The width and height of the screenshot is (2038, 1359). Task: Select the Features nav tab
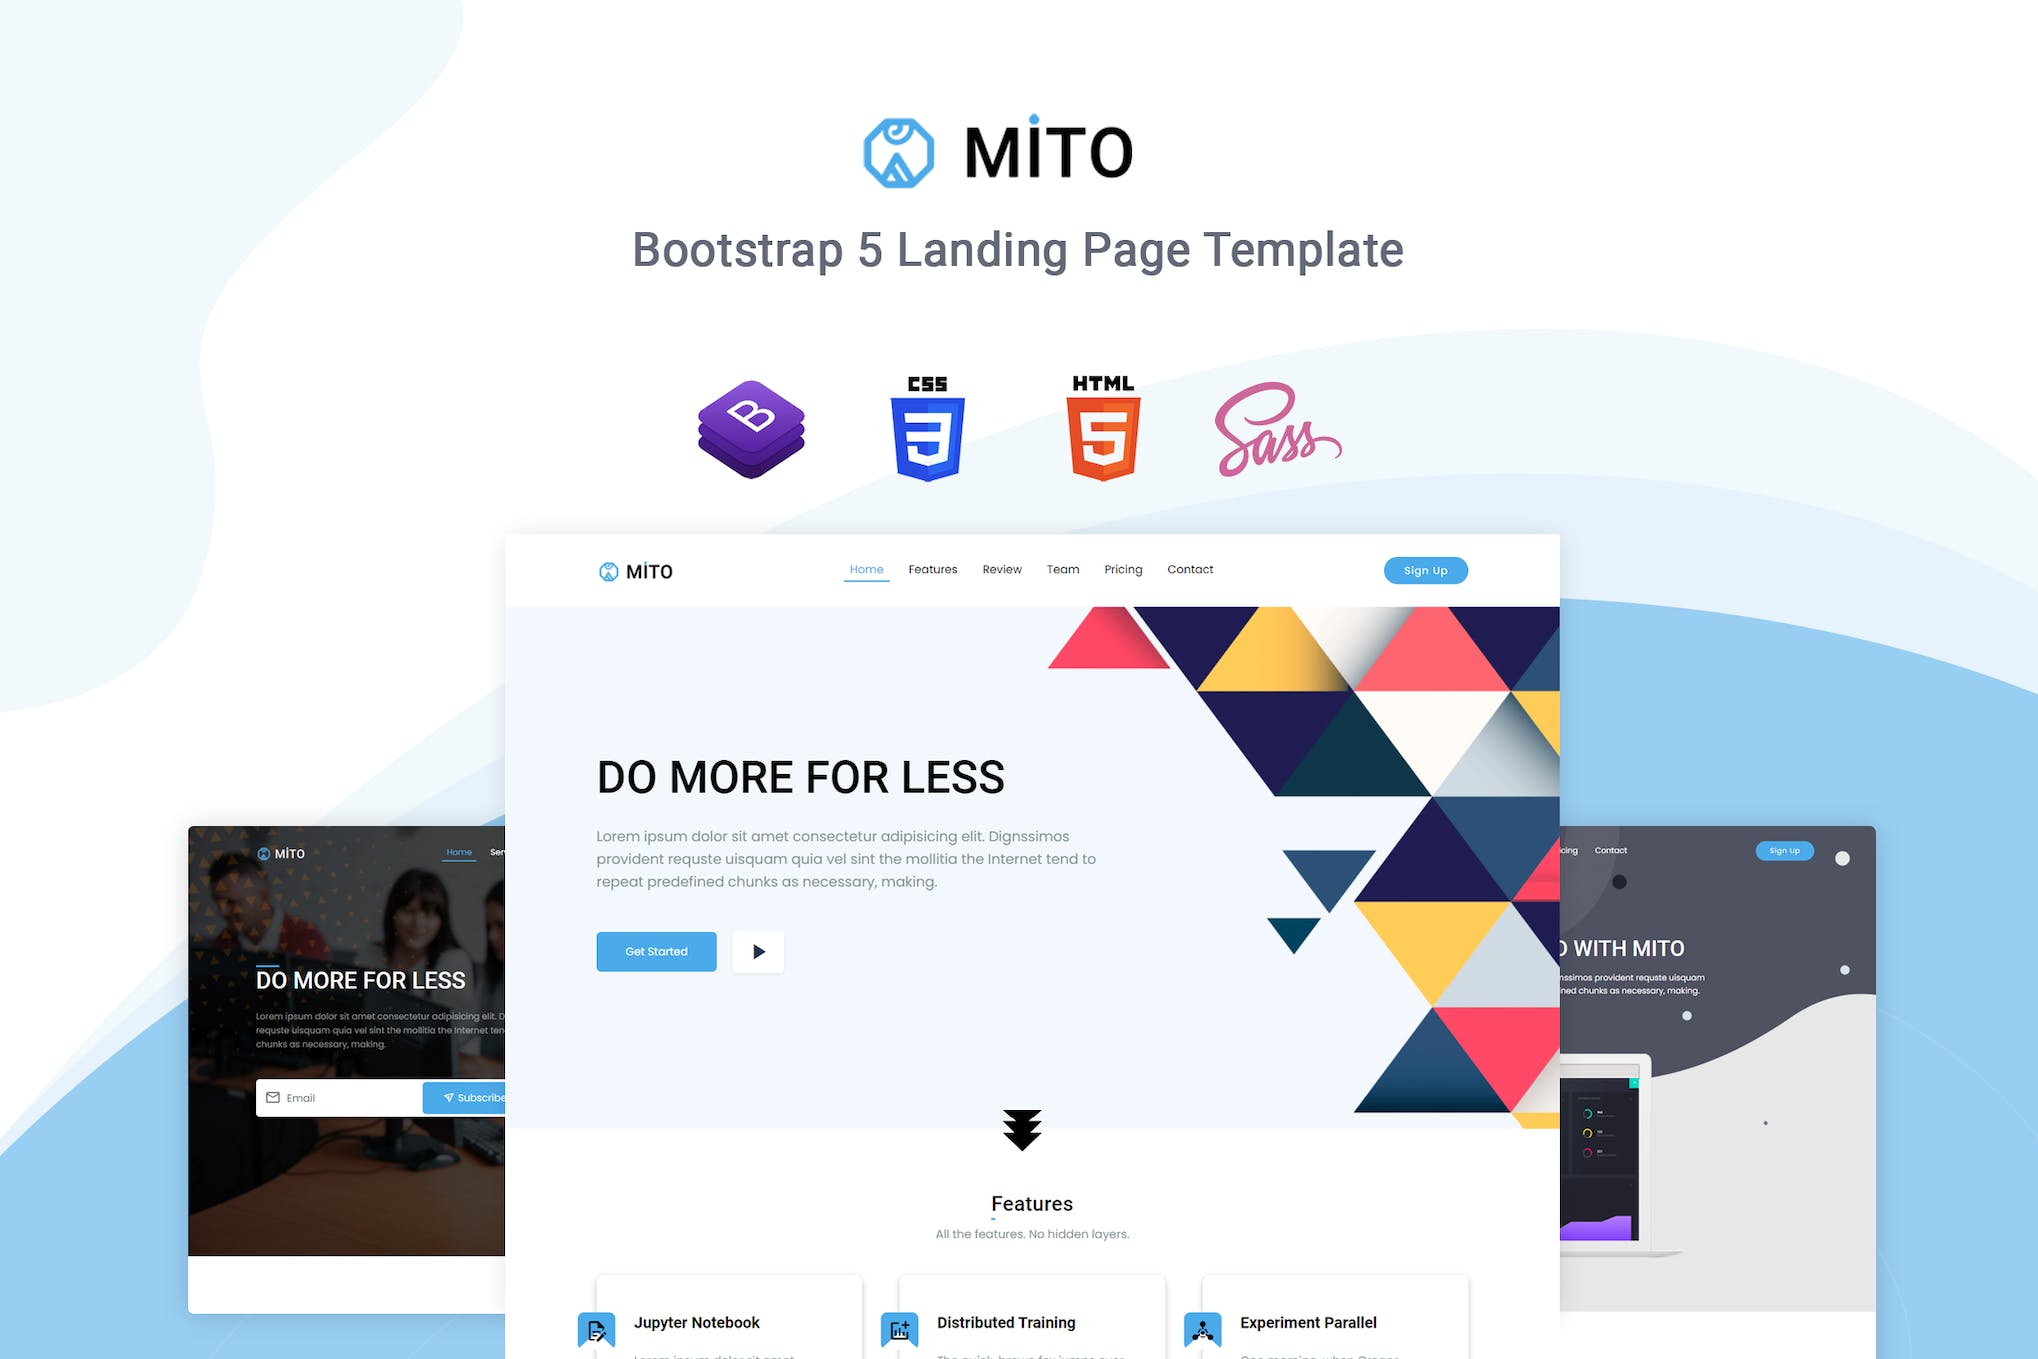click(931, 569)
